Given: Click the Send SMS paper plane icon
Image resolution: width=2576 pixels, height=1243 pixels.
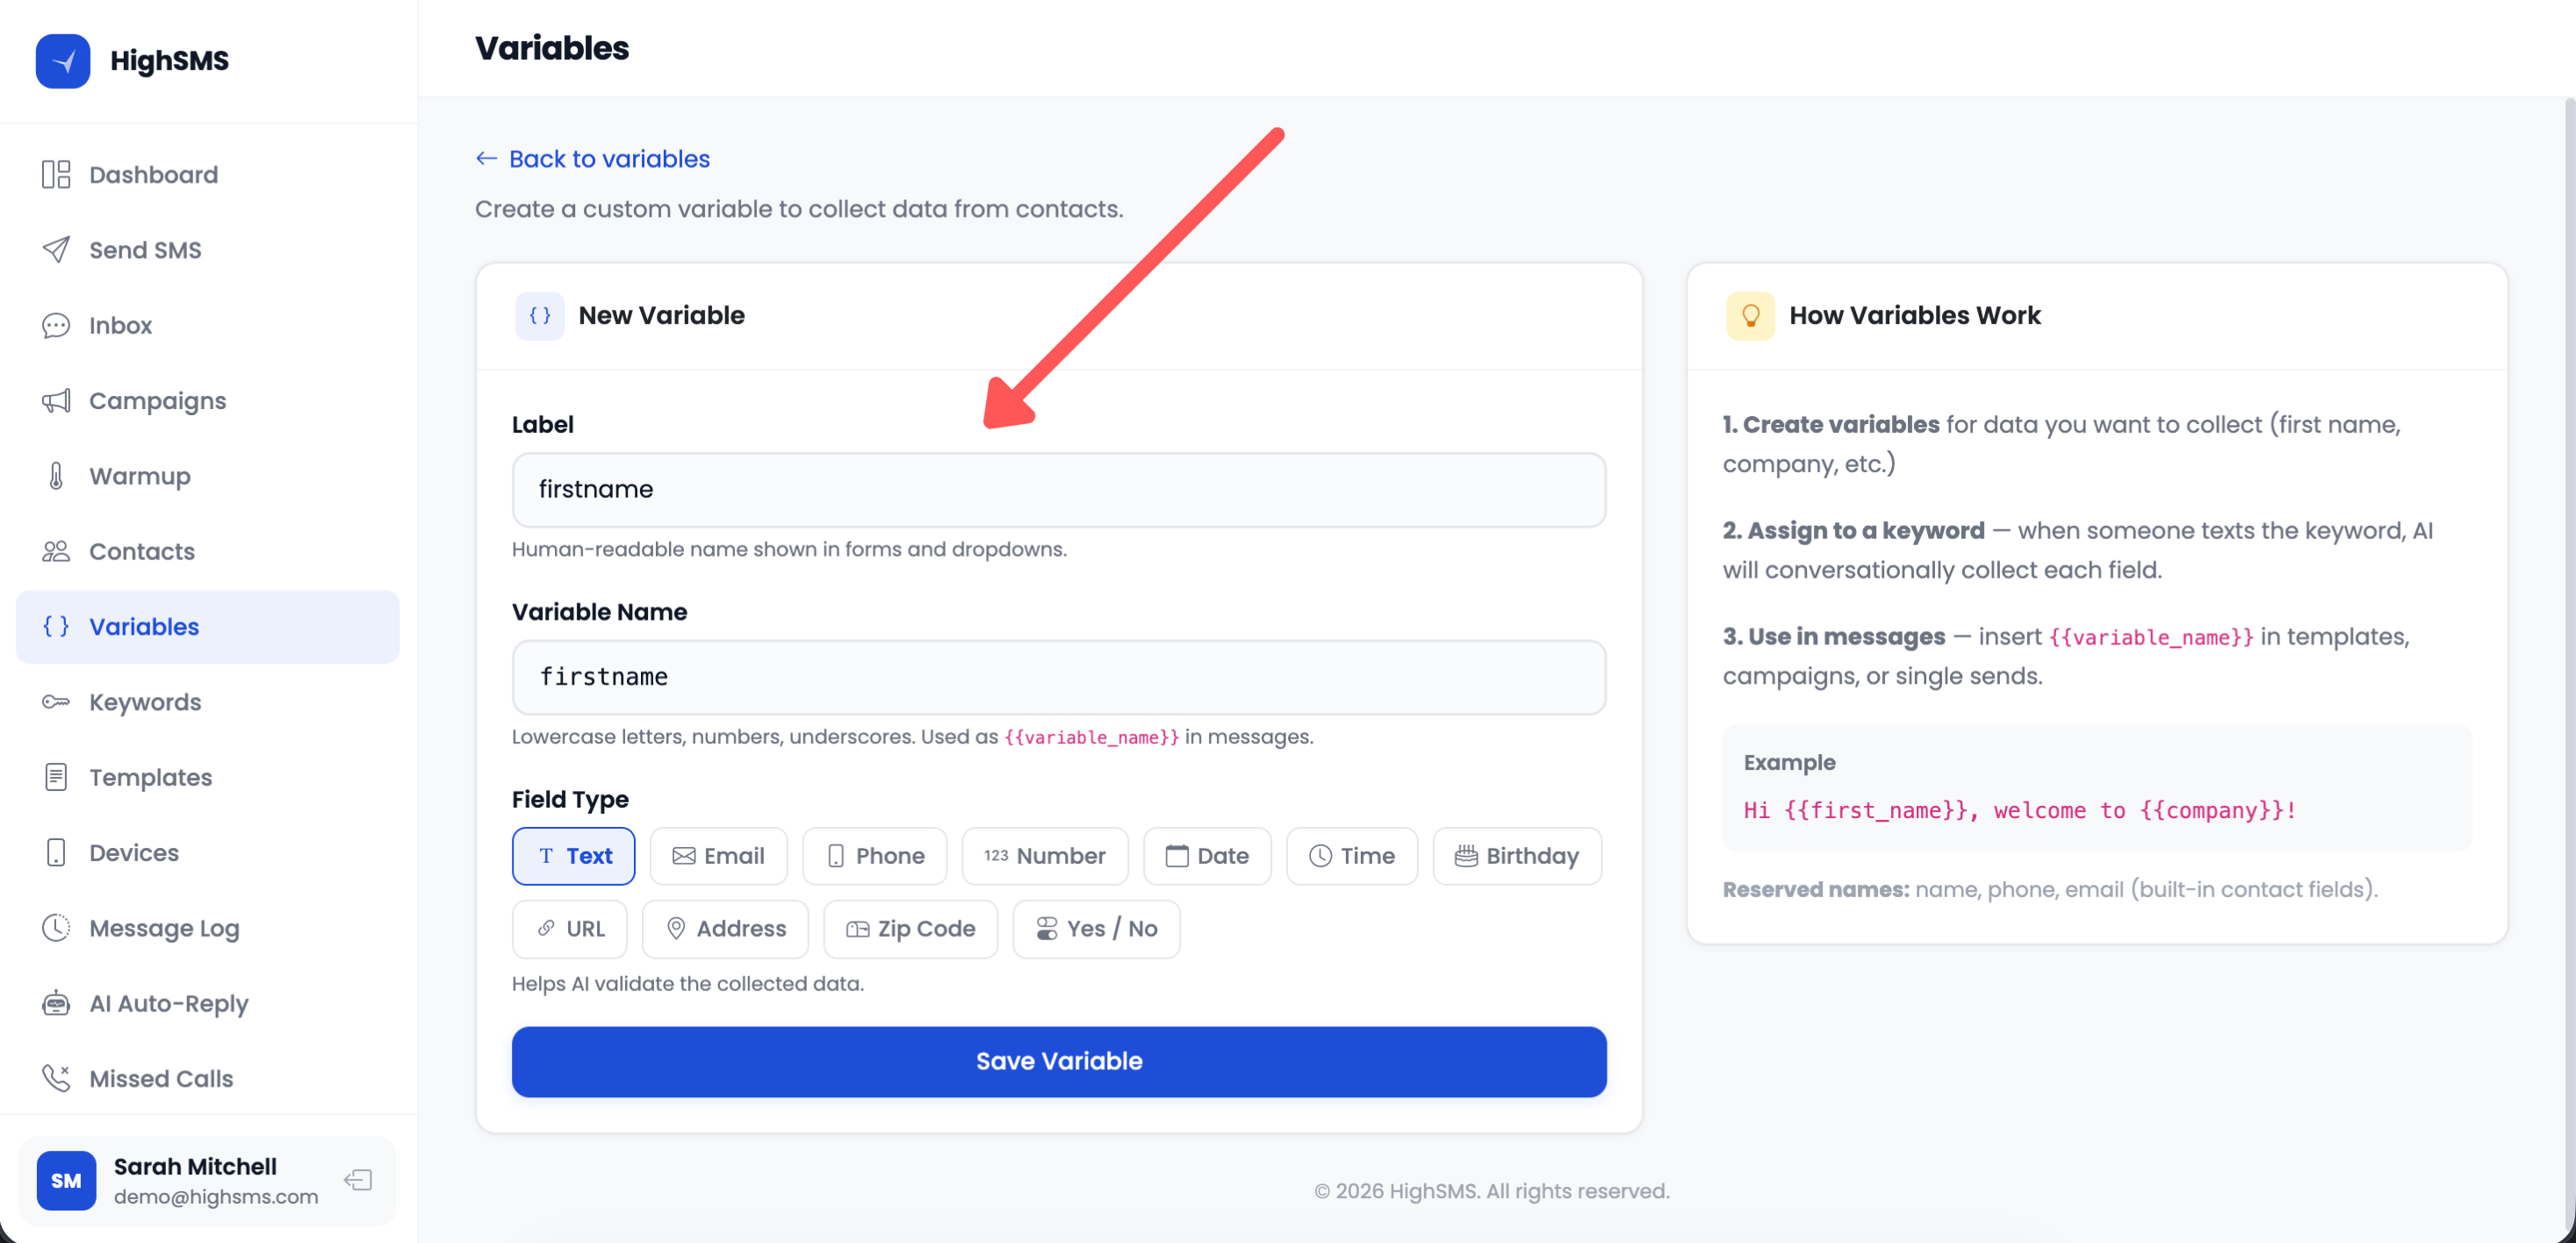Looking at the screenshot, I should pyautogui.click(x=56, y=250).
